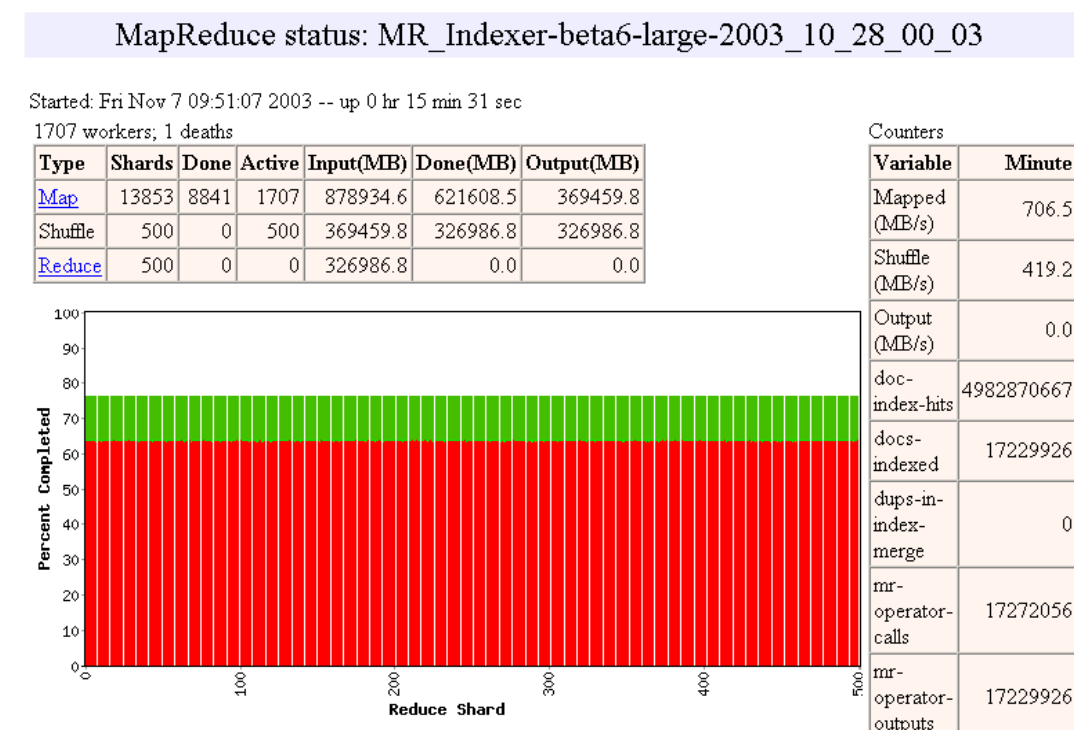
Task: Click the dups-in-index-merge counter label
Action: coord(908,525)
